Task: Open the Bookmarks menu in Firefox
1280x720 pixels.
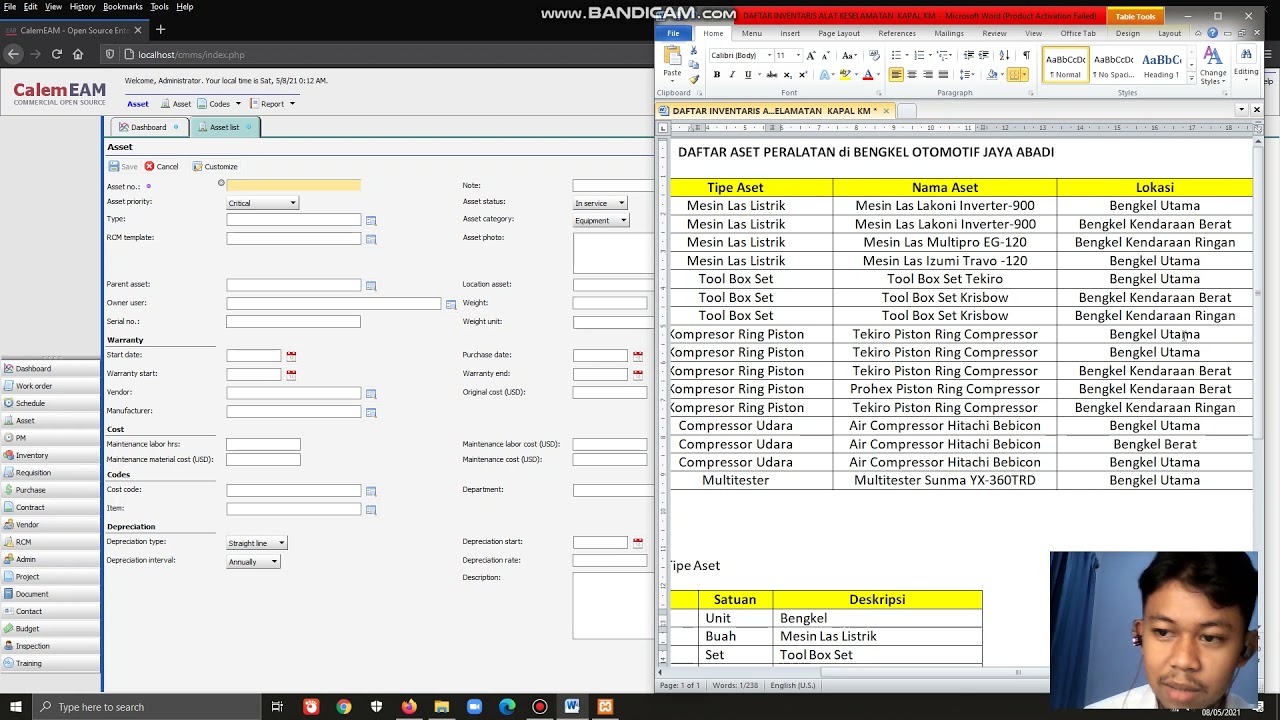Action: (123, 7)
